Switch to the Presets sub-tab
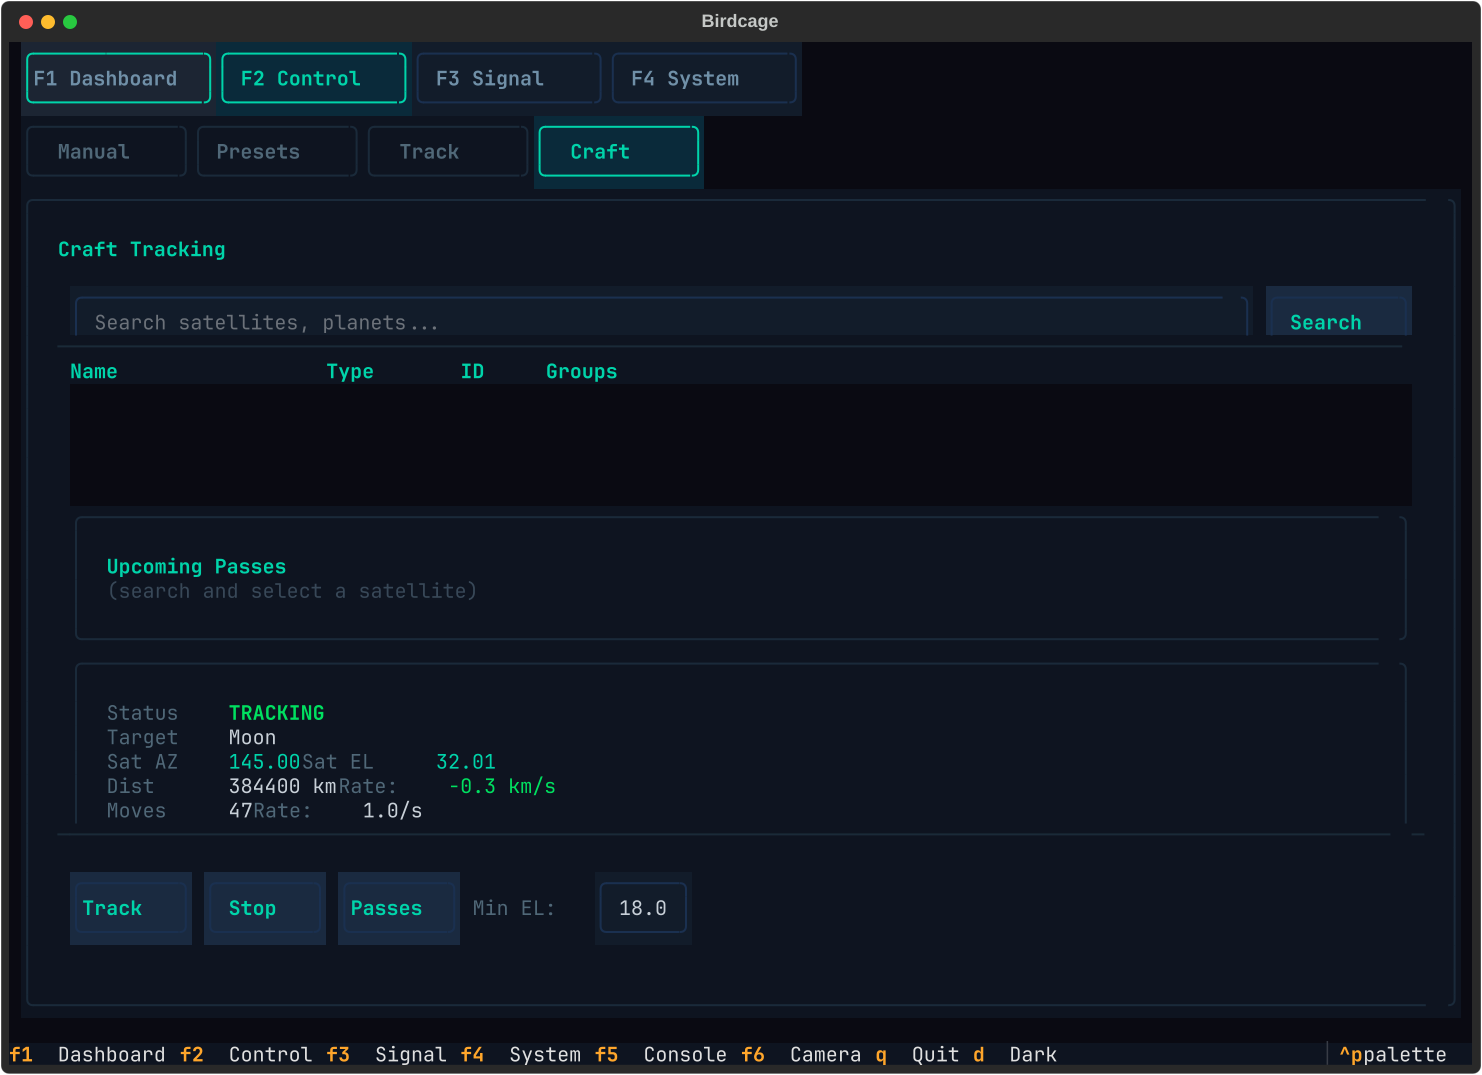Image resolution: width=1482 pixels, height=1075 pixels. click(x=277, y=151)
